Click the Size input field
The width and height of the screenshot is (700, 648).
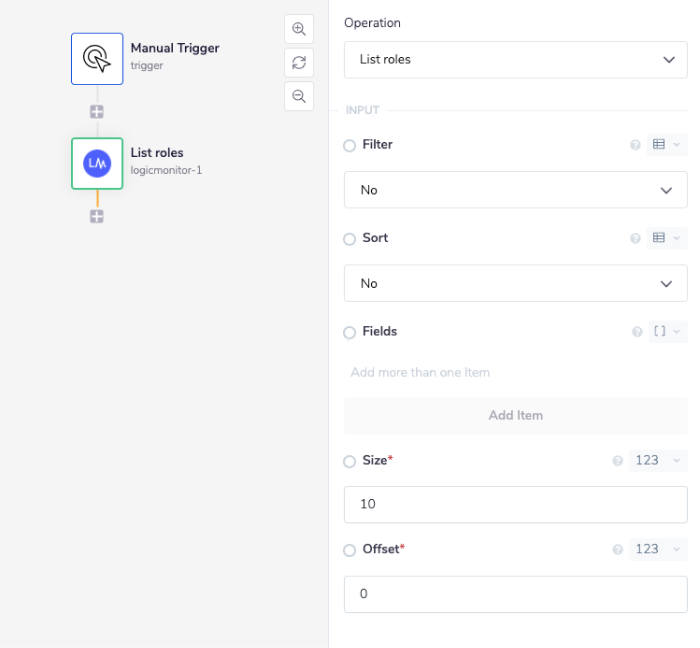(515, 504)
